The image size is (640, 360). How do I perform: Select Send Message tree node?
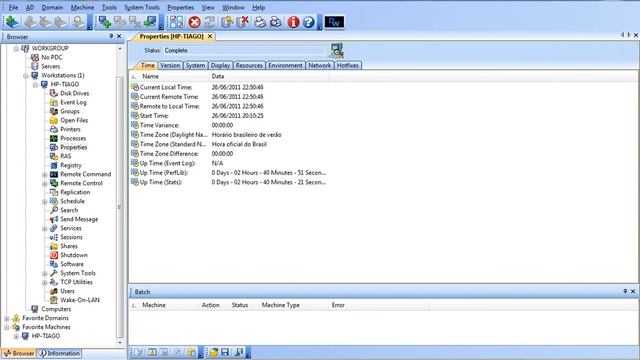point(79,219)
